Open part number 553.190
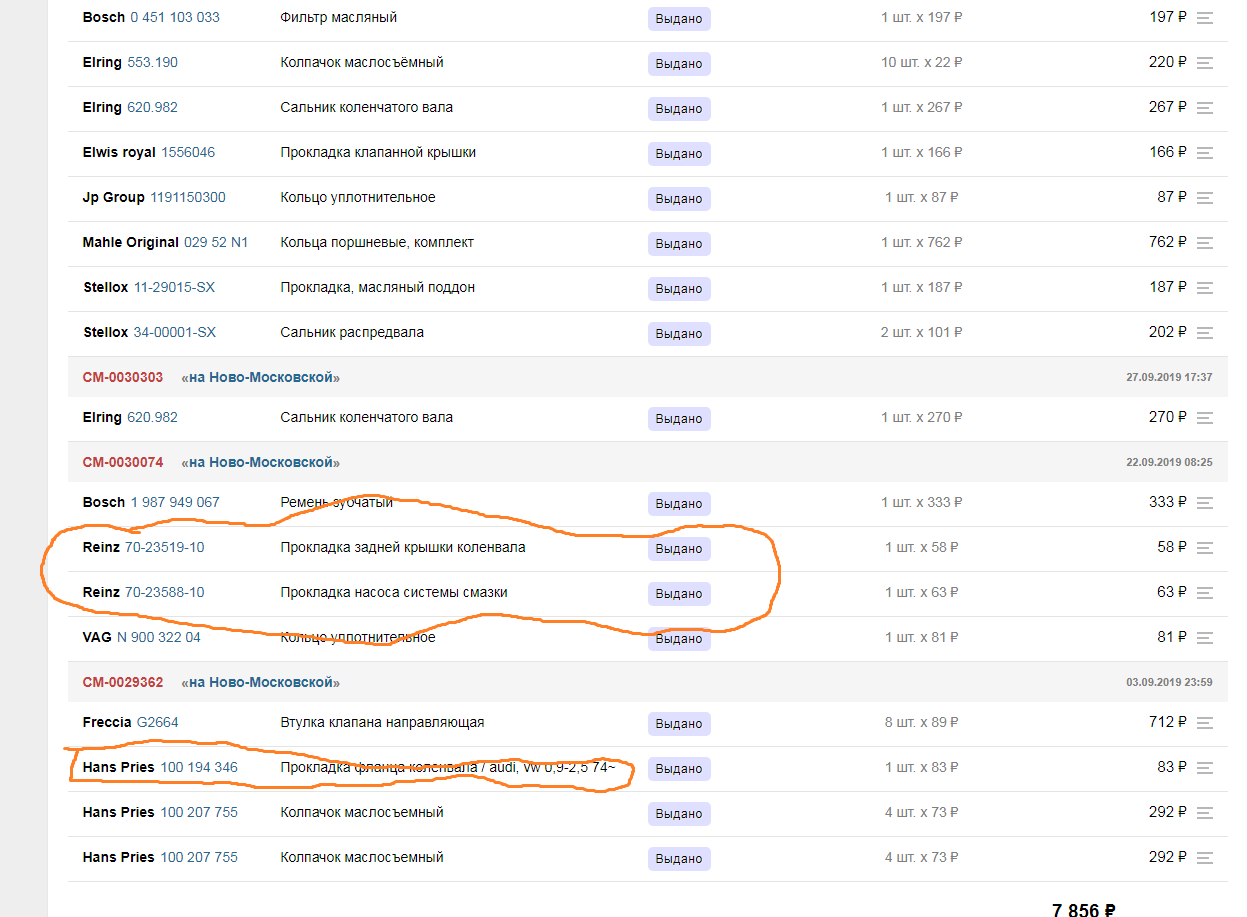Viewport: 1247px width, 917px height. pos(152,62)
